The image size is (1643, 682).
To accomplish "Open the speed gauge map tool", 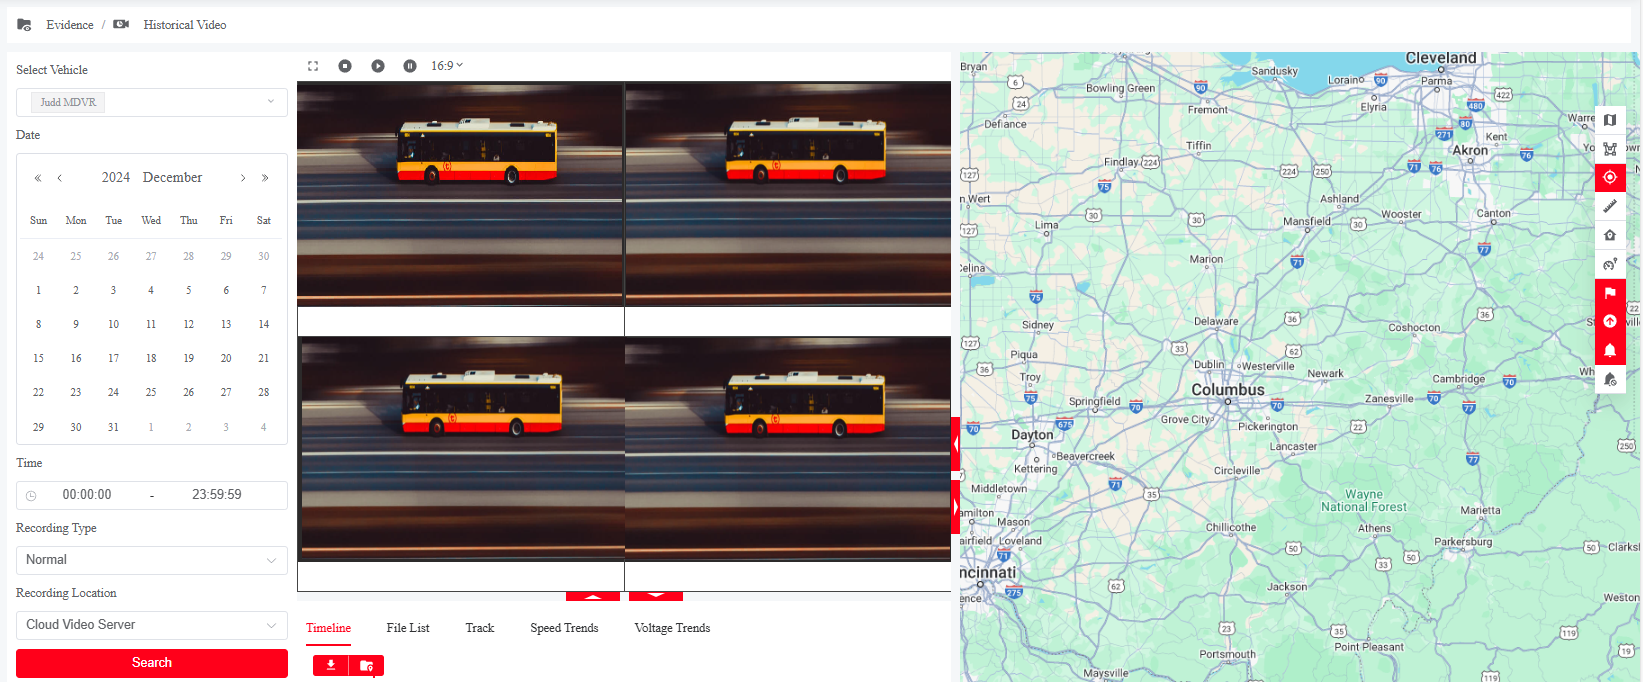I will (x=1610, y=264).
